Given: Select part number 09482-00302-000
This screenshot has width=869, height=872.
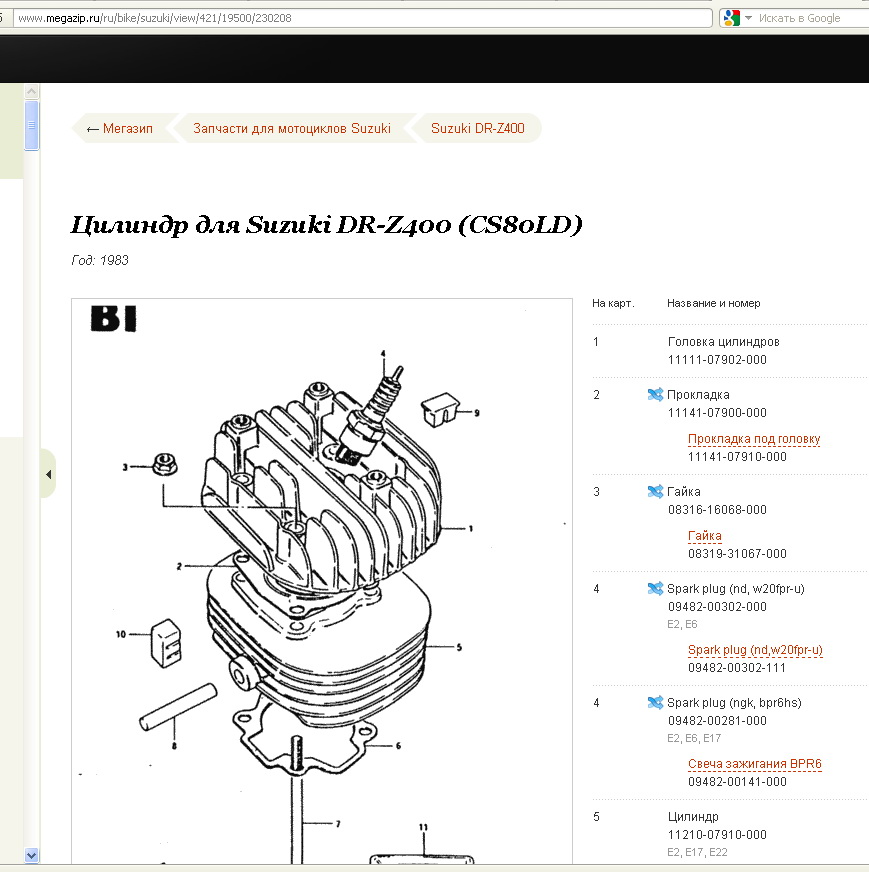Looking at the screenshot, I should coord(717,607).
